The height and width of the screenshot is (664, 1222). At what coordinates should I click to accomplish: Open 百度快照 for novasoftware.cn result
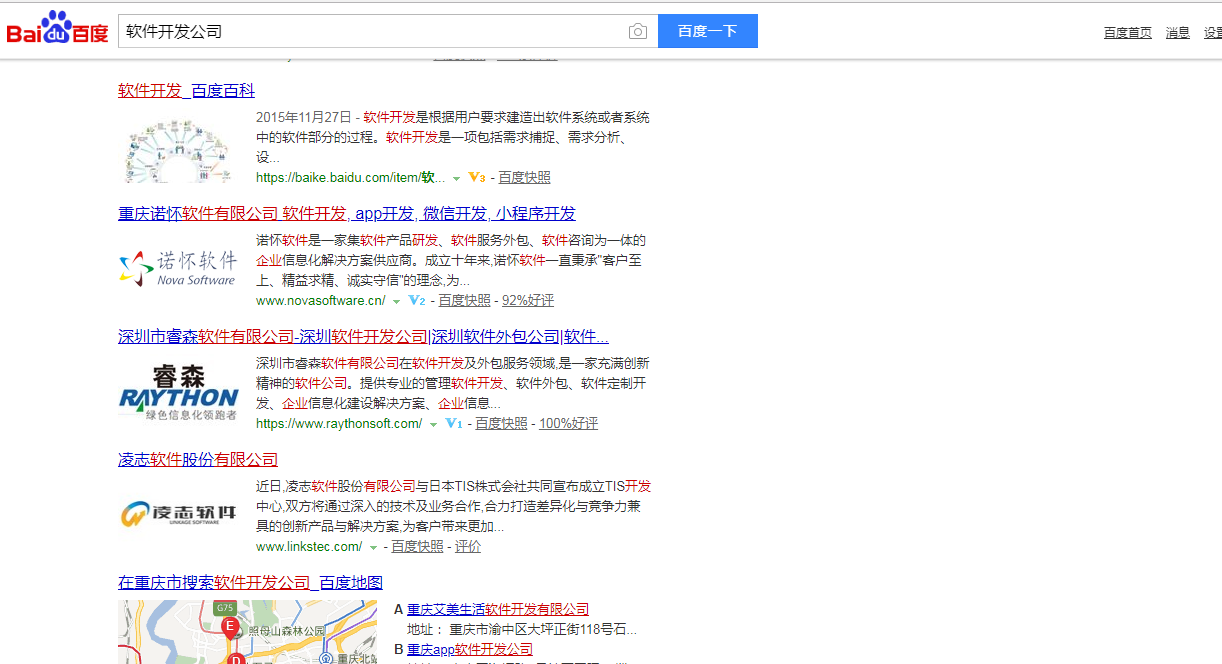coord(464,300)
